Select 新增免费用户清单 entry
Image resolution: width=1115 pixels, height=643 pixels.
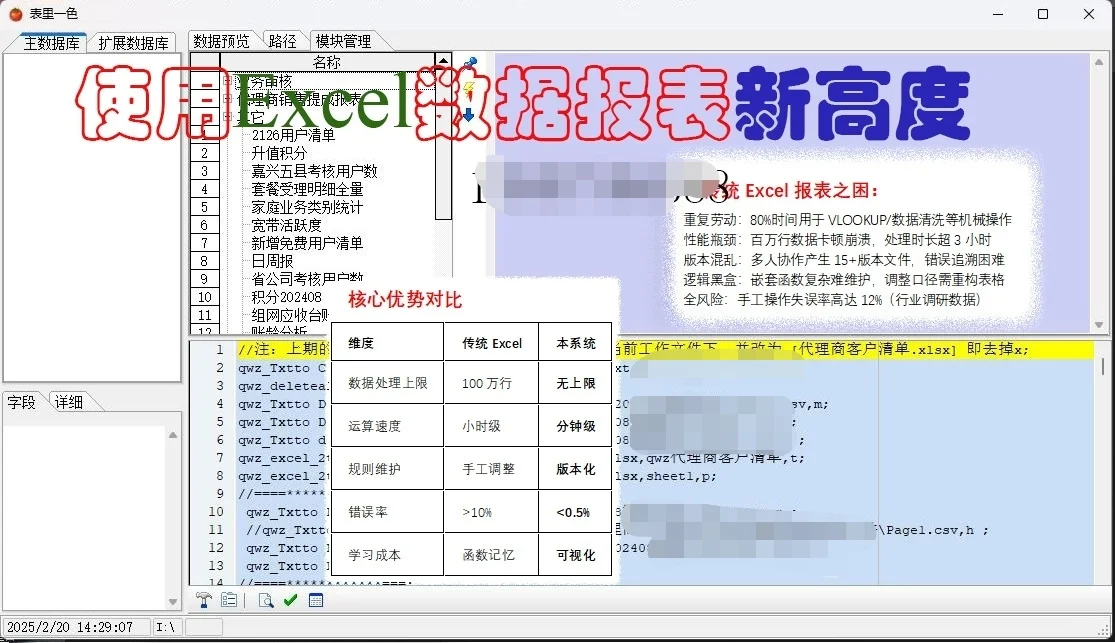(307, 243)
